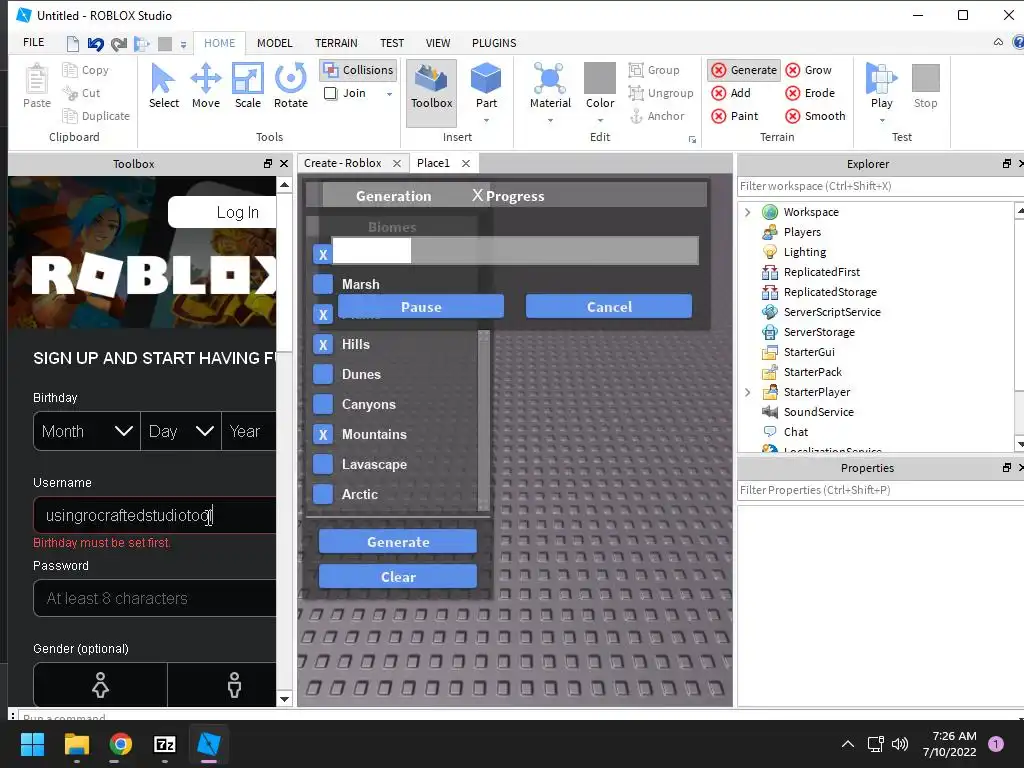Image resolution: width=1024 pixels, height=768 pixels.
Task: Click the Pause generation button
Action: pyautogui.click(x=421, y=306)
